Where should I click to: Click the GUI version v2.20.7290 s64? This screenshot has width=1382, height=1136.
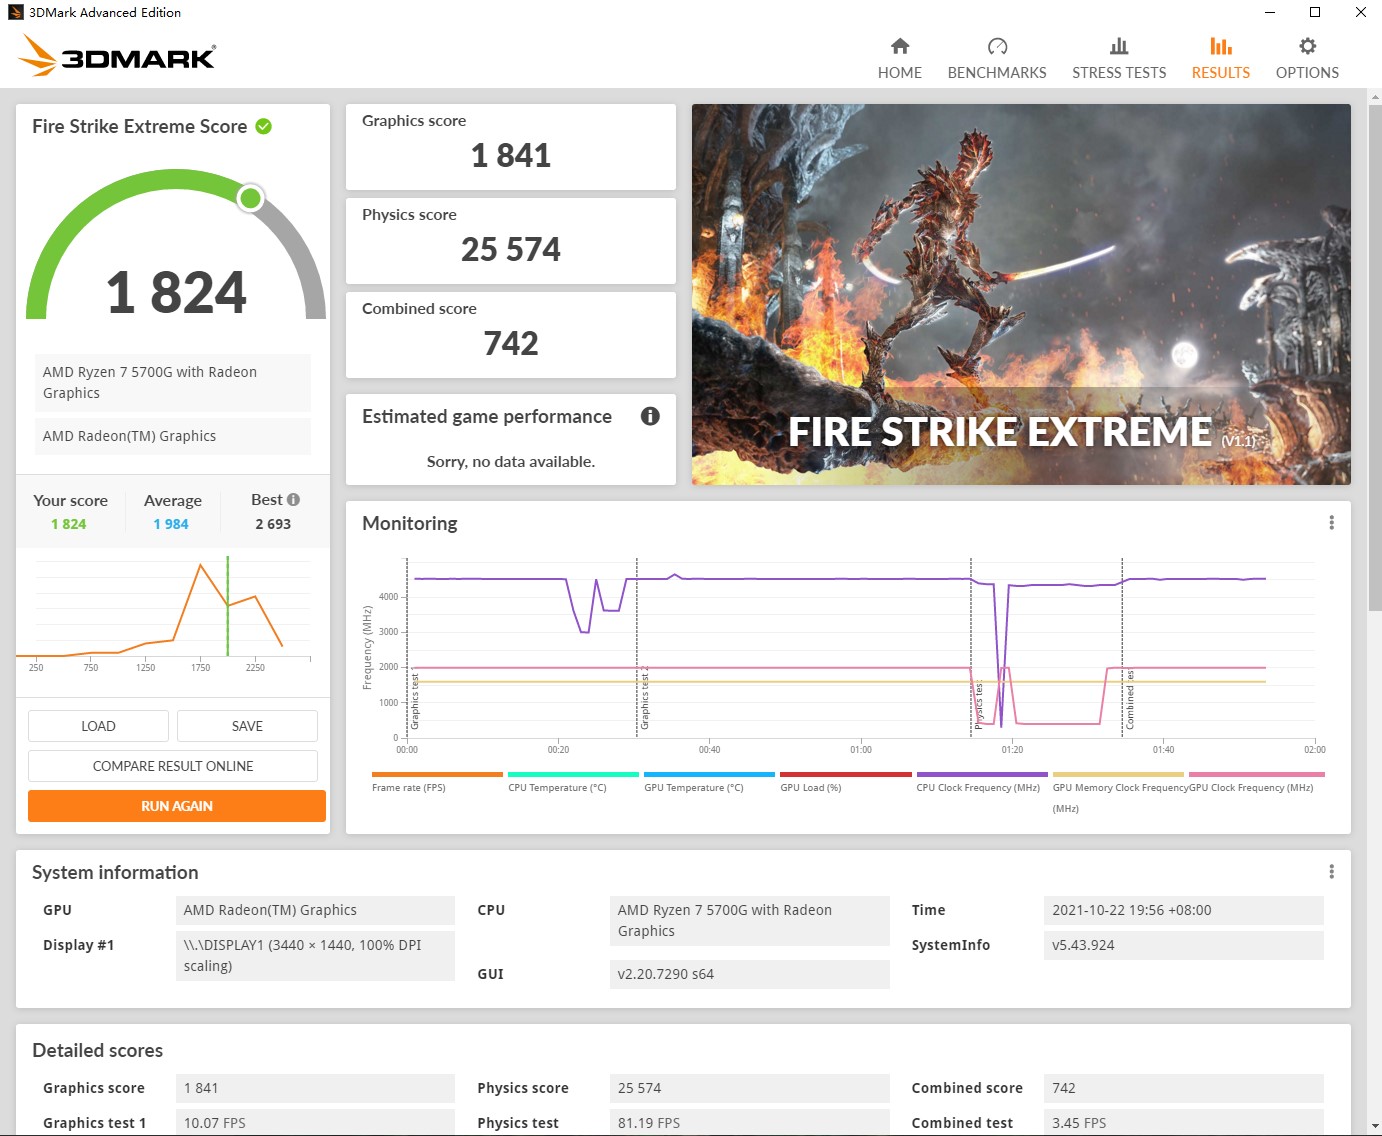click(750, 974)
